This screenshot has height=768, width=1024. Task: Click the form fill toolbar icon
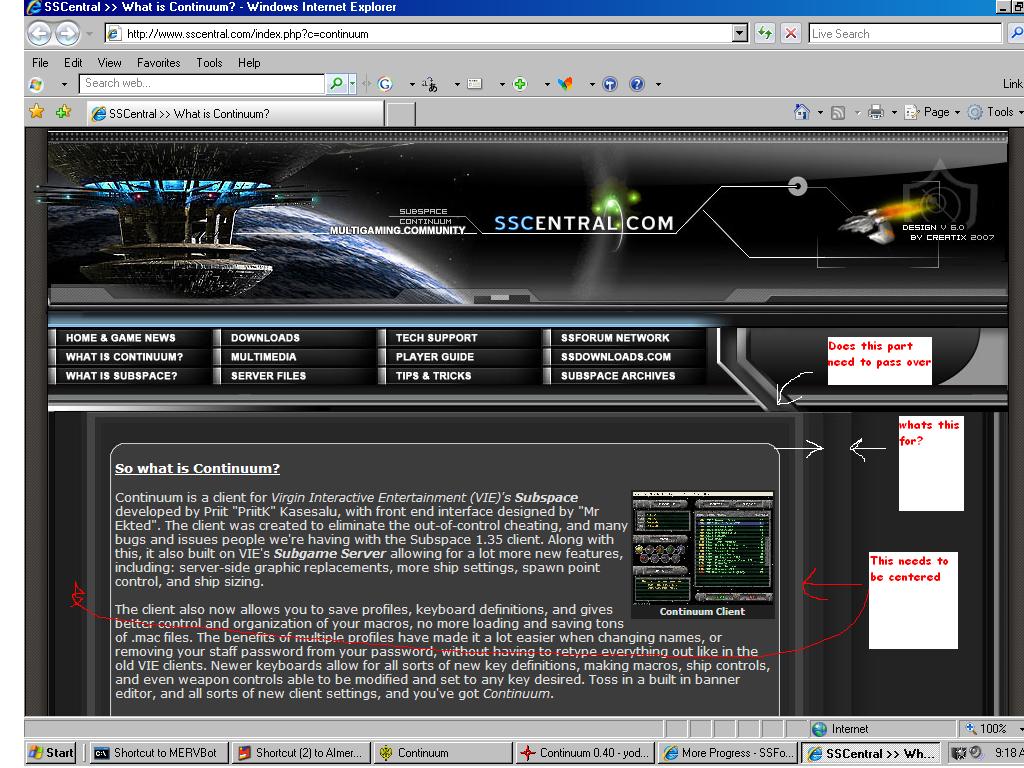475,84
